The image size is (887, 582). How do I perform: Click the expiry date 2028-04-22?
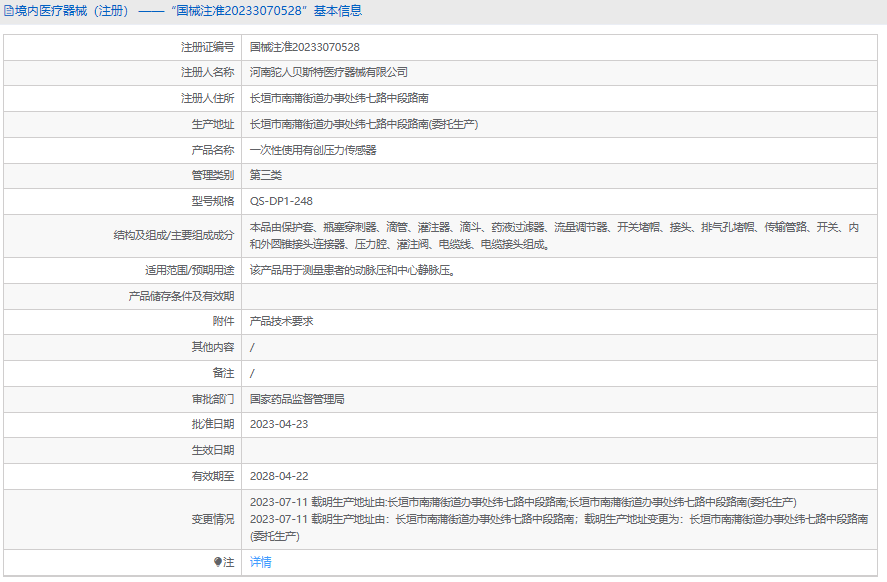click(x=279, y=477)
